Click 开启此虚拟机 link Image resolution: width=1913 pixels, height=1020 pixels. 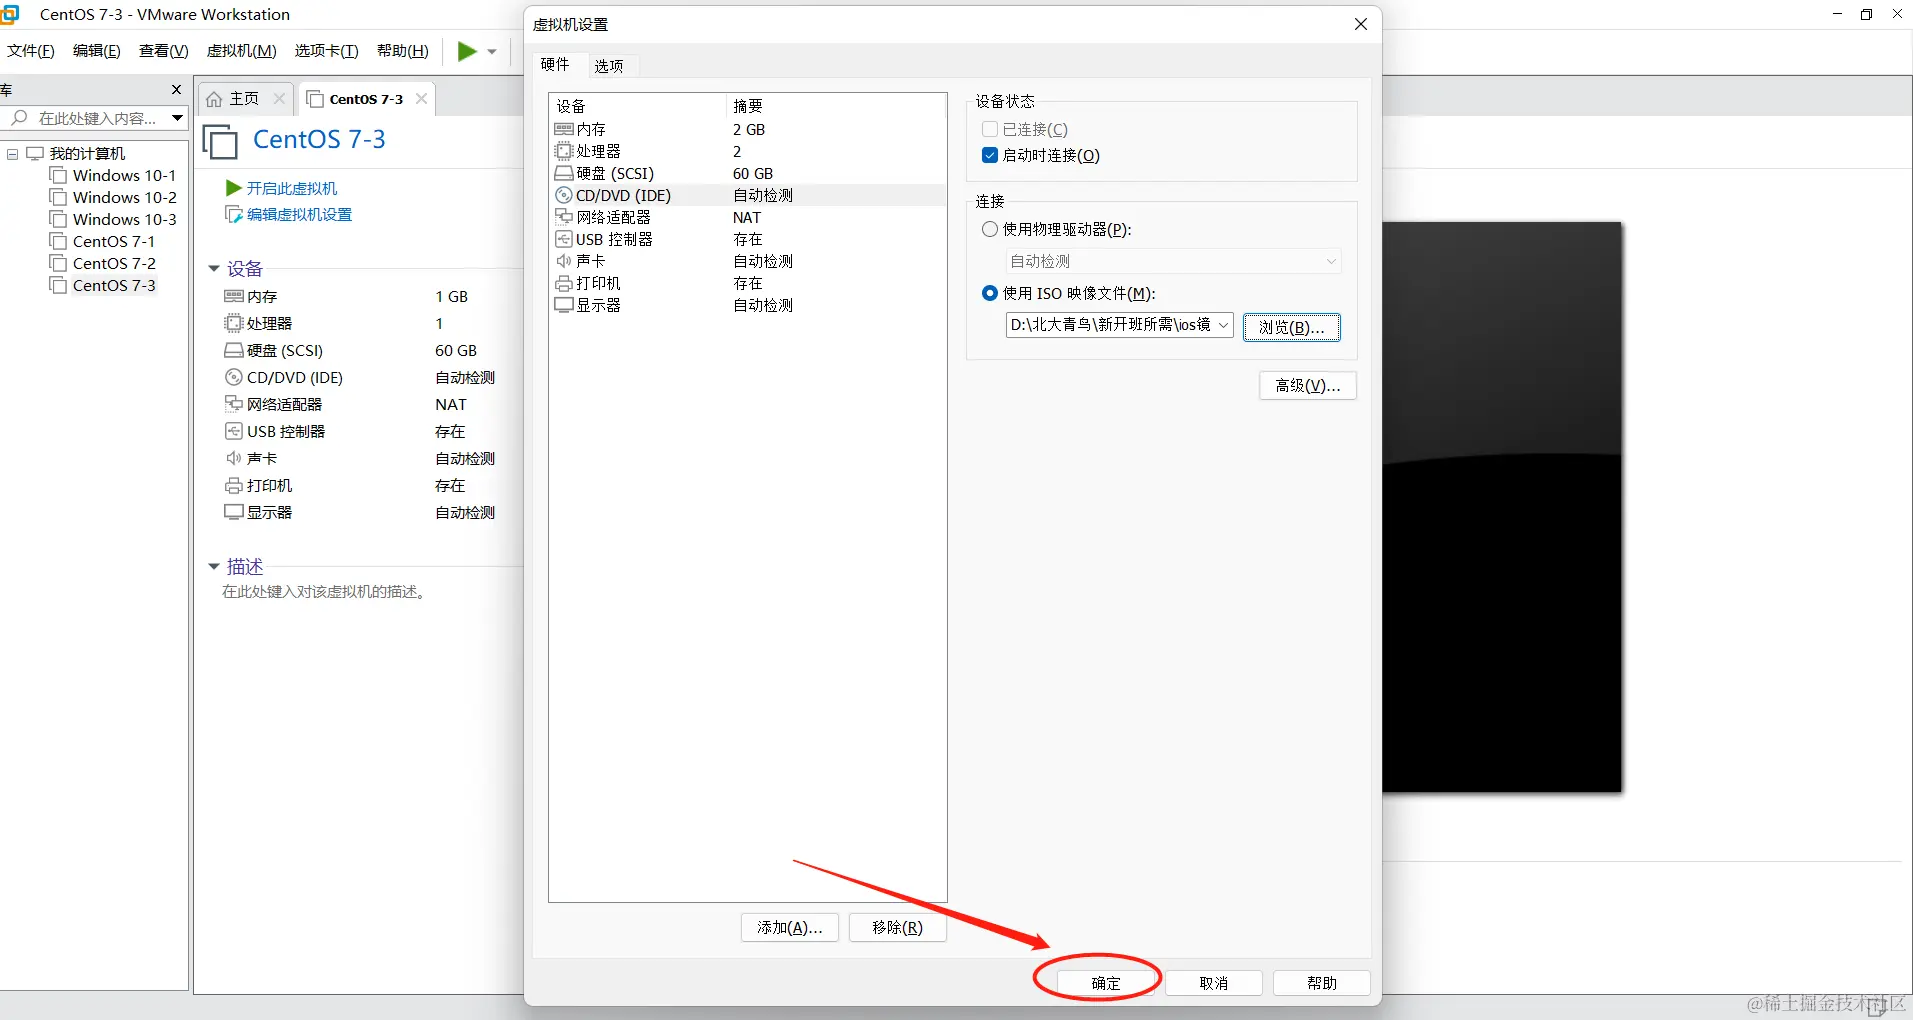tap(292, 188)
